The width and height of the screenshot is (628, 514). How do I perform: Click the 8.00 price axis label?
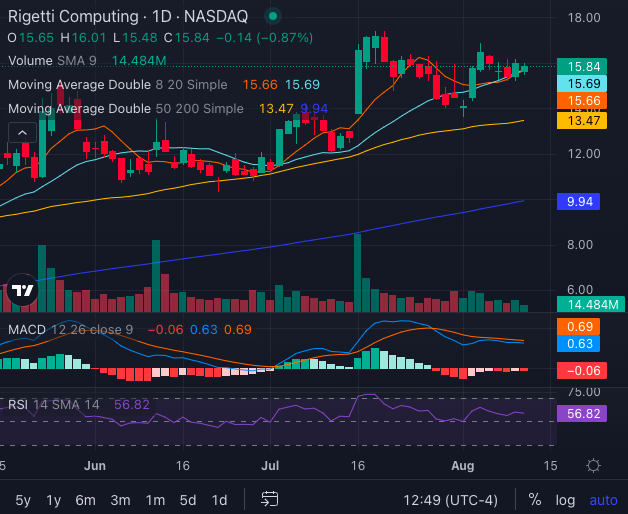coord(580,245)
